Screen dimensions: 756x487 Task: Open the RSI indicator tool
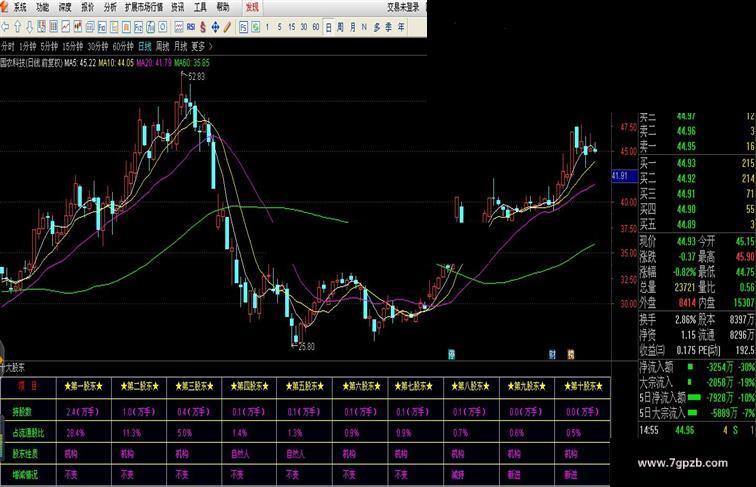[191, 27]
